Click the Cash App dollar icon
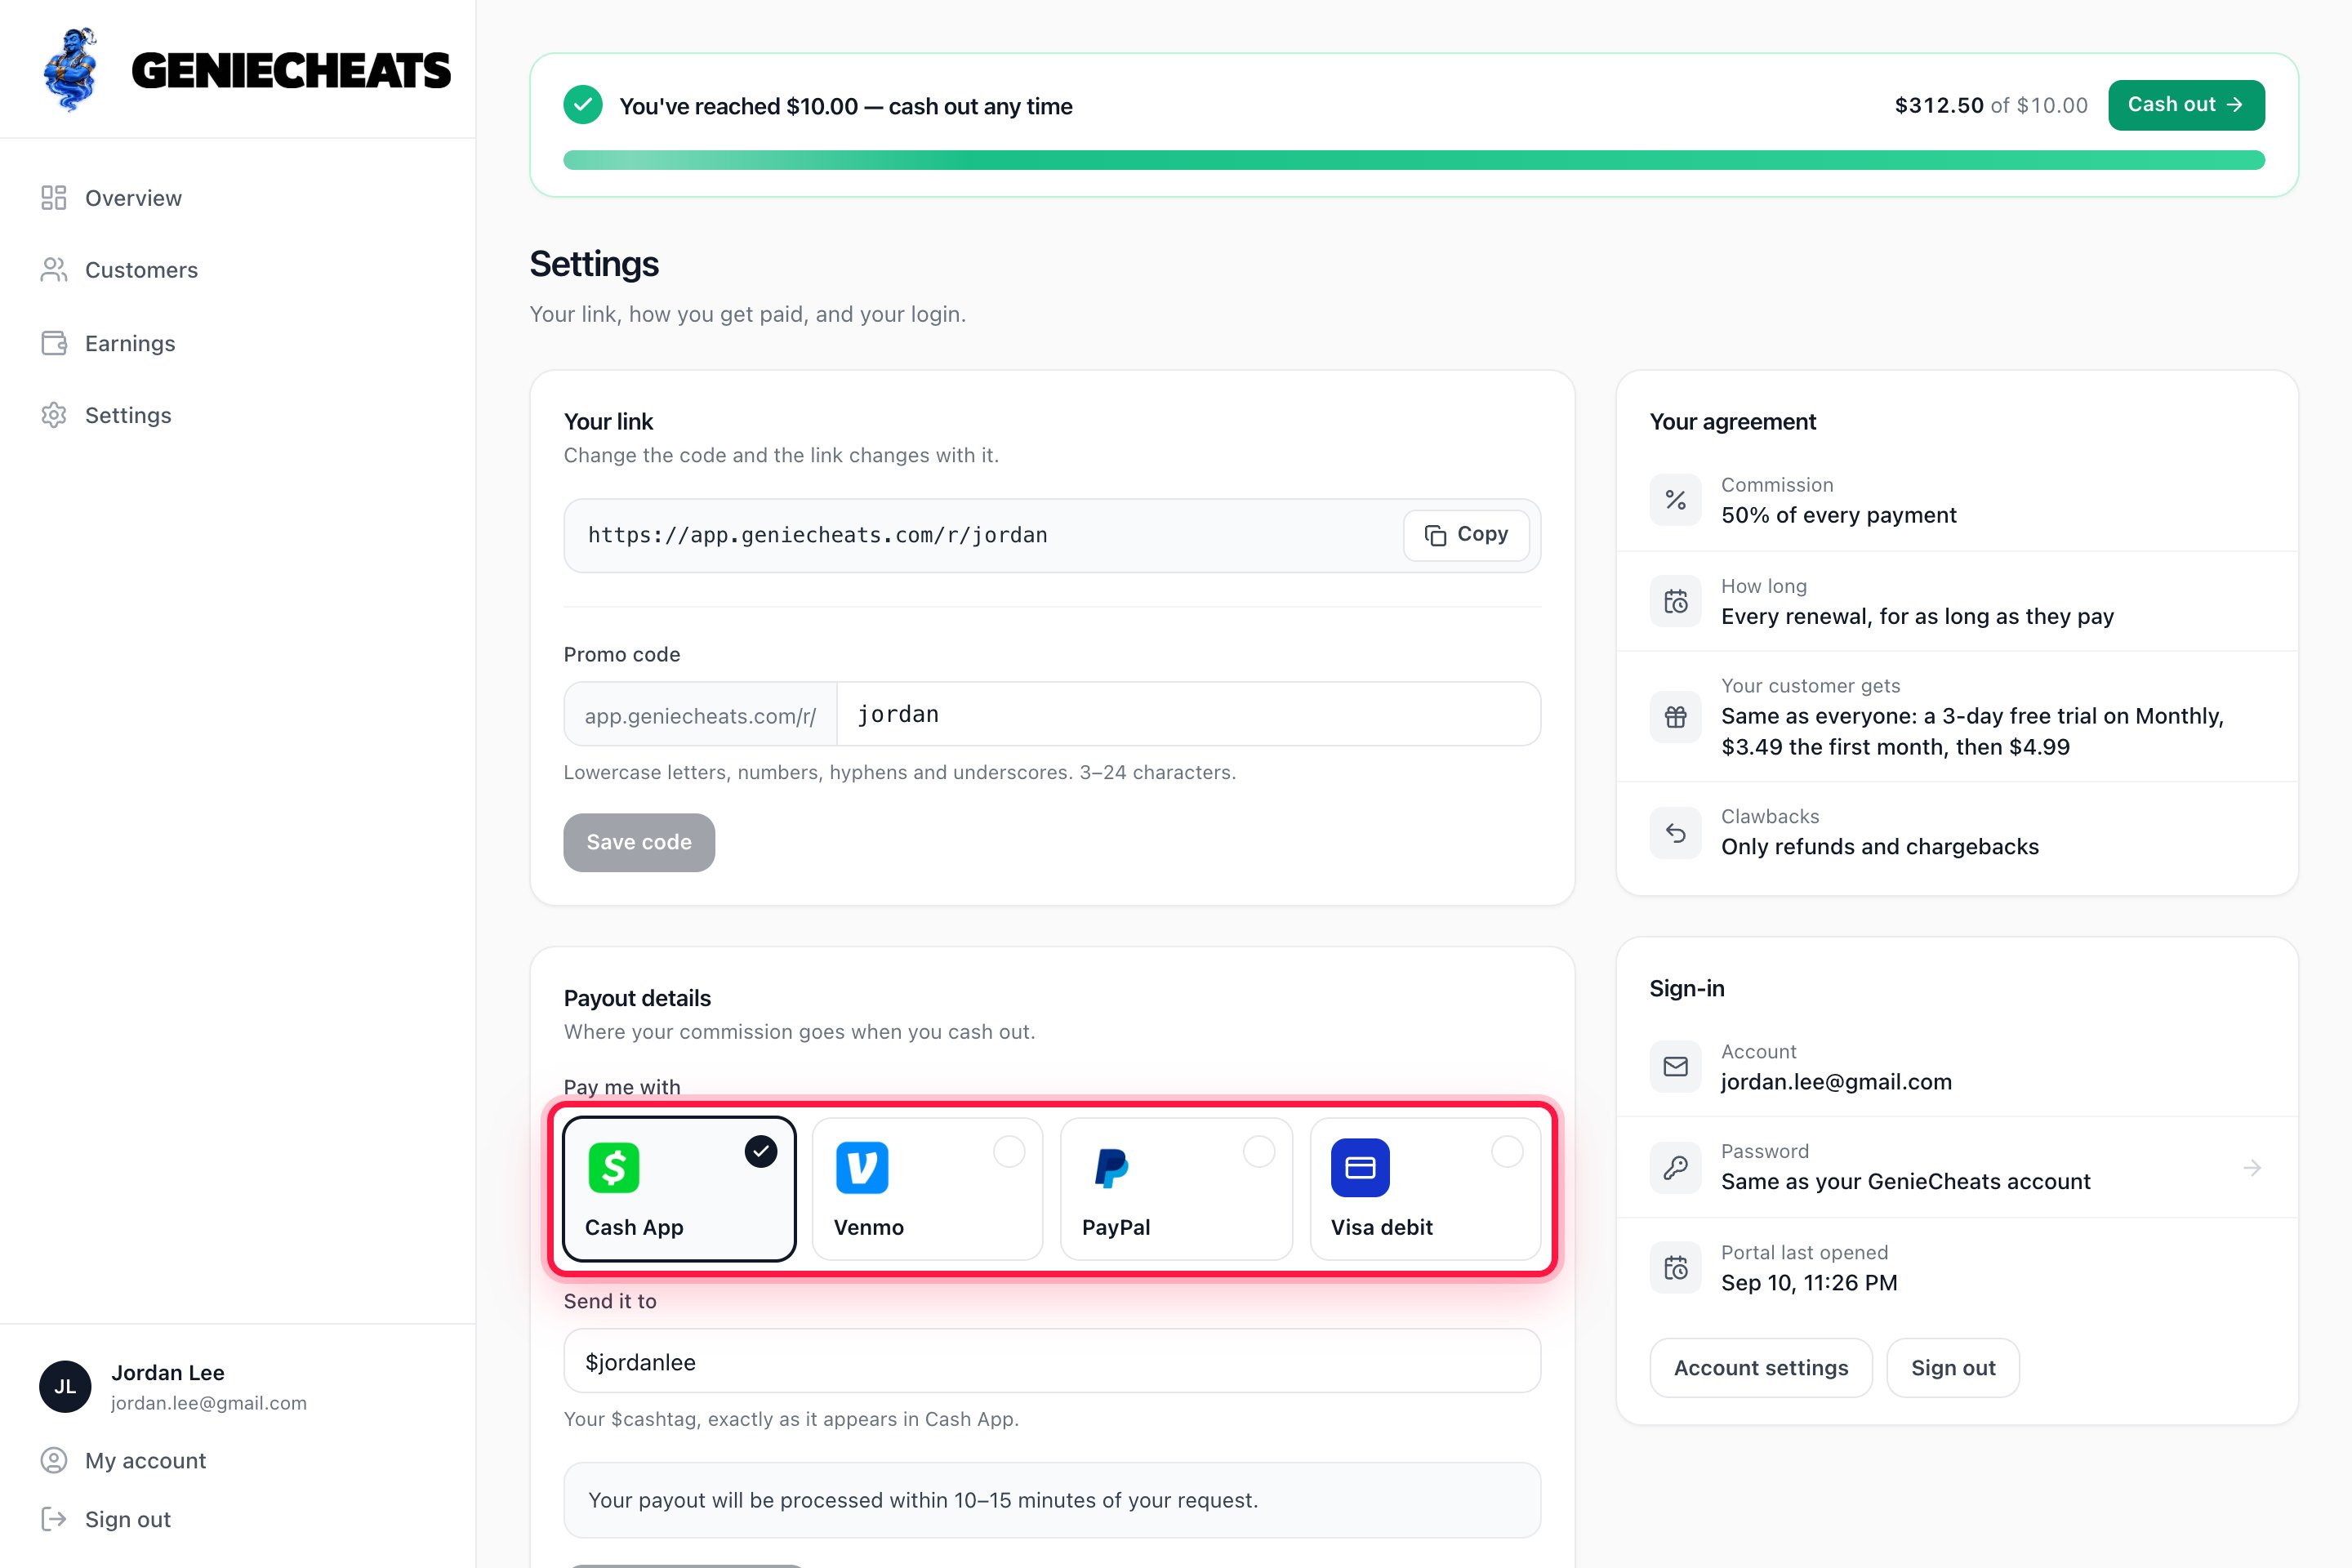 click(613, 1167)
